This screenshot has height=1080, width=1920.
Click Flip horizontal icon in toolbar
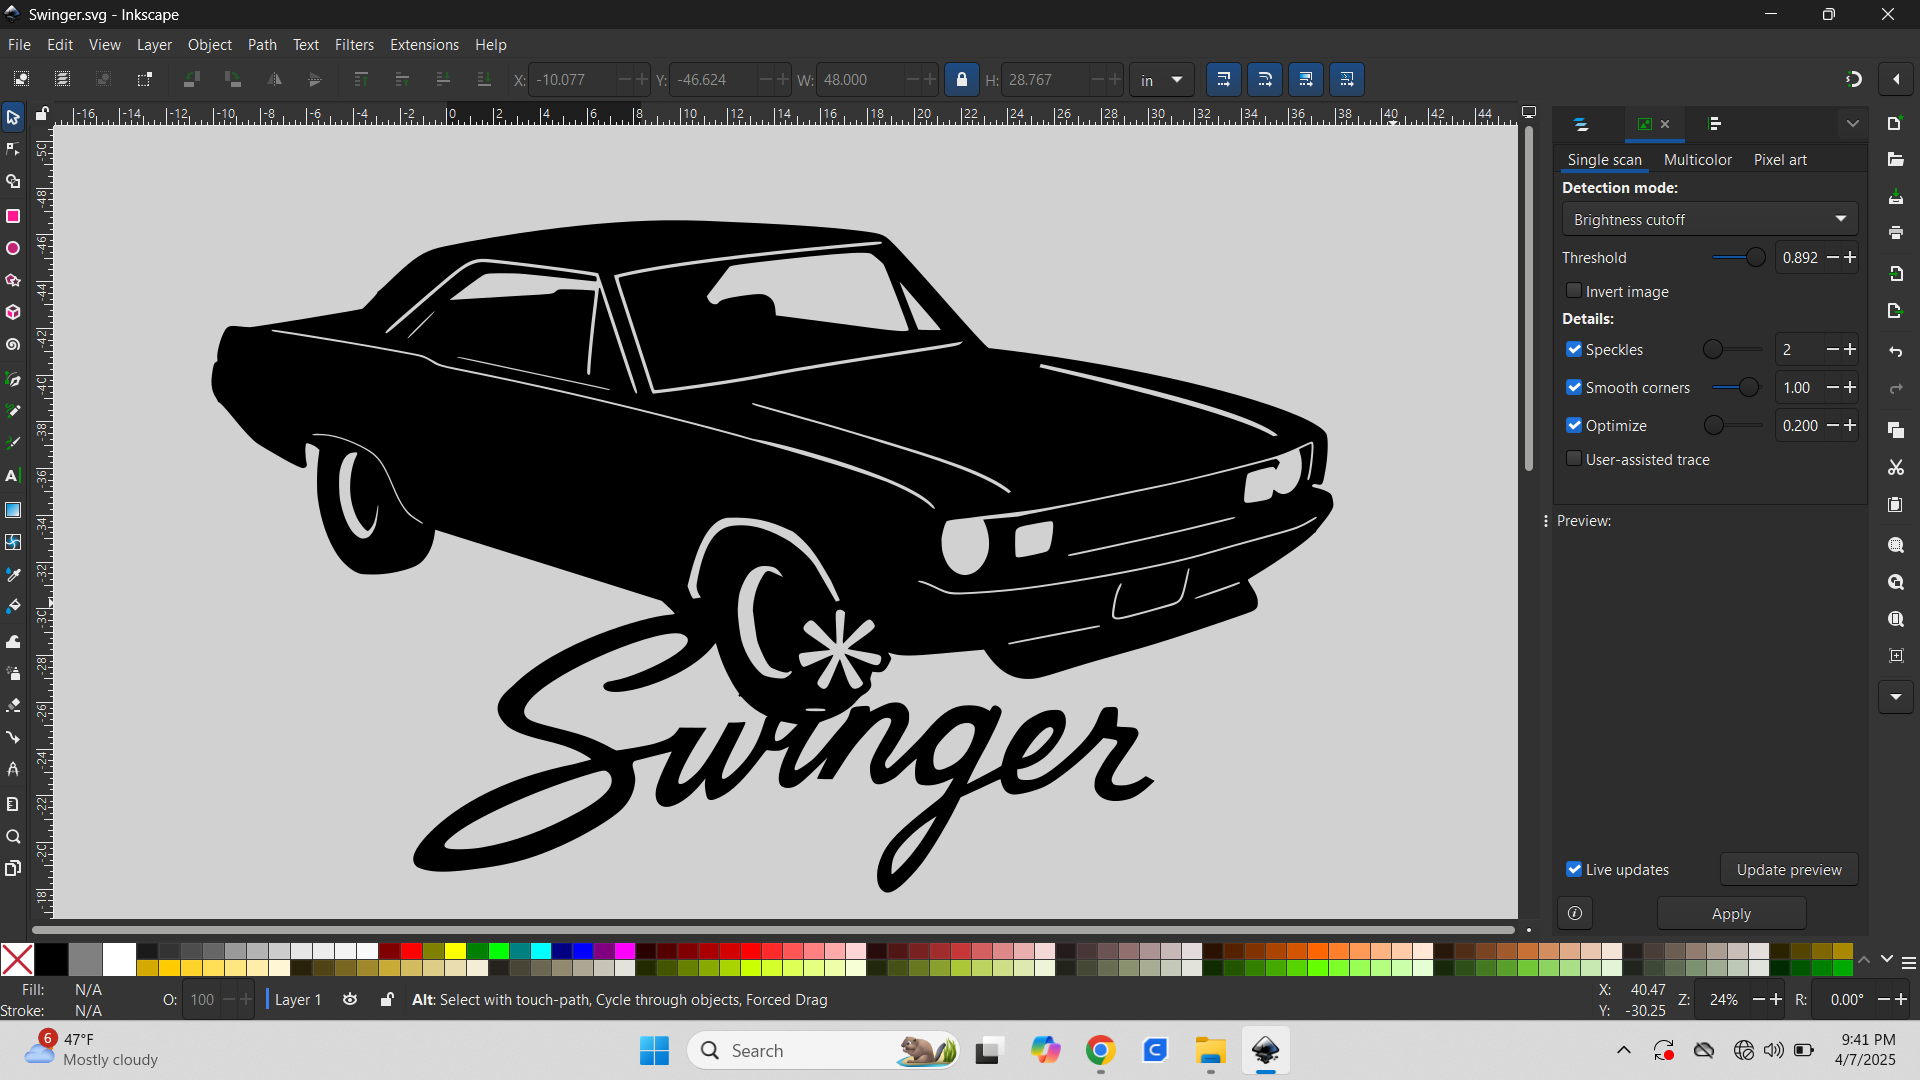(x=274, y=80)
